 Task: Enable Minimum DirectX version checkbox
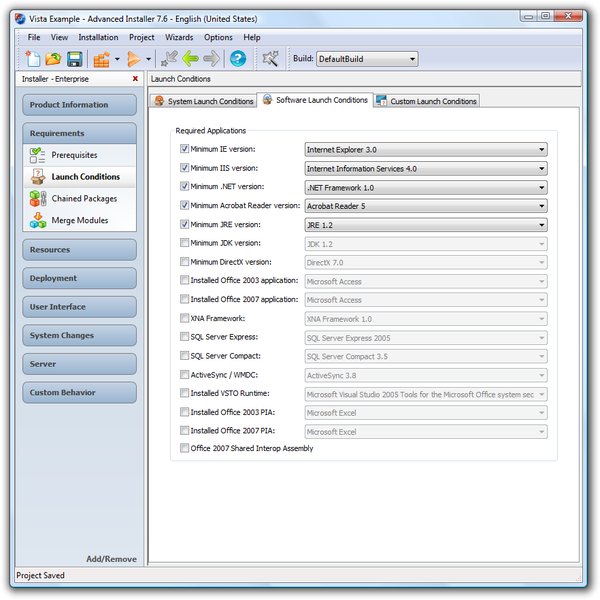coord(184,262)
